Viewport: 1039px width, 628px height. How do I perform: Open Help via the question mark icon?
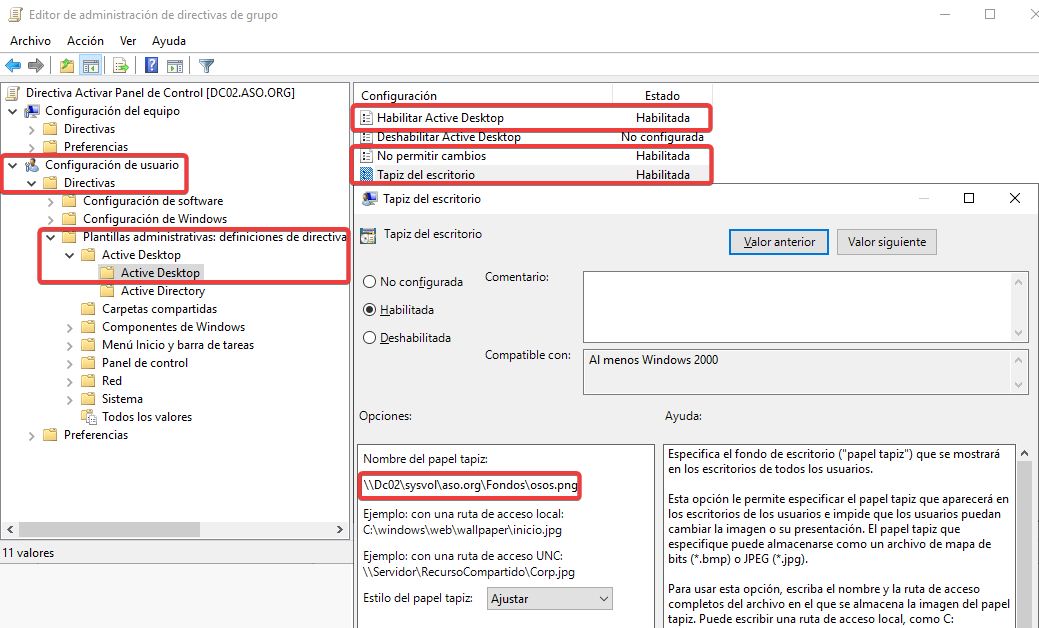coord(151,66)
